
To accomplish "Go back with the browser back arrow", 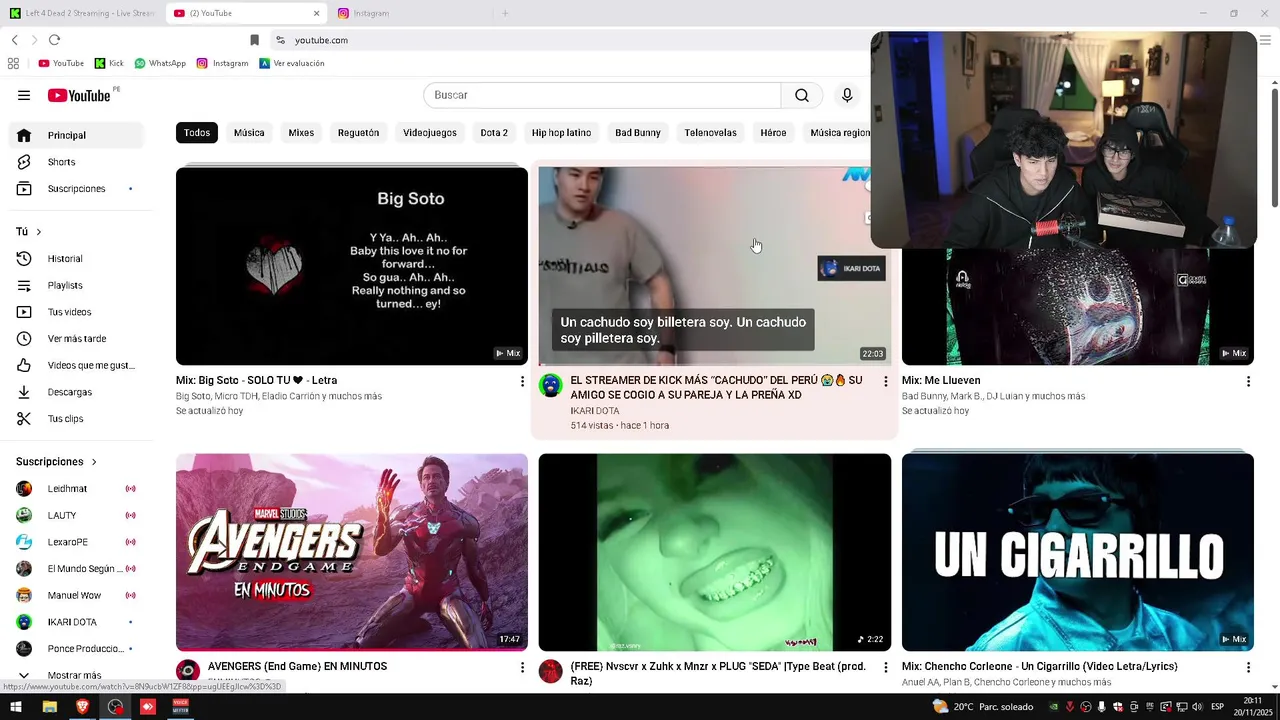I will click(x=15, y=40).
